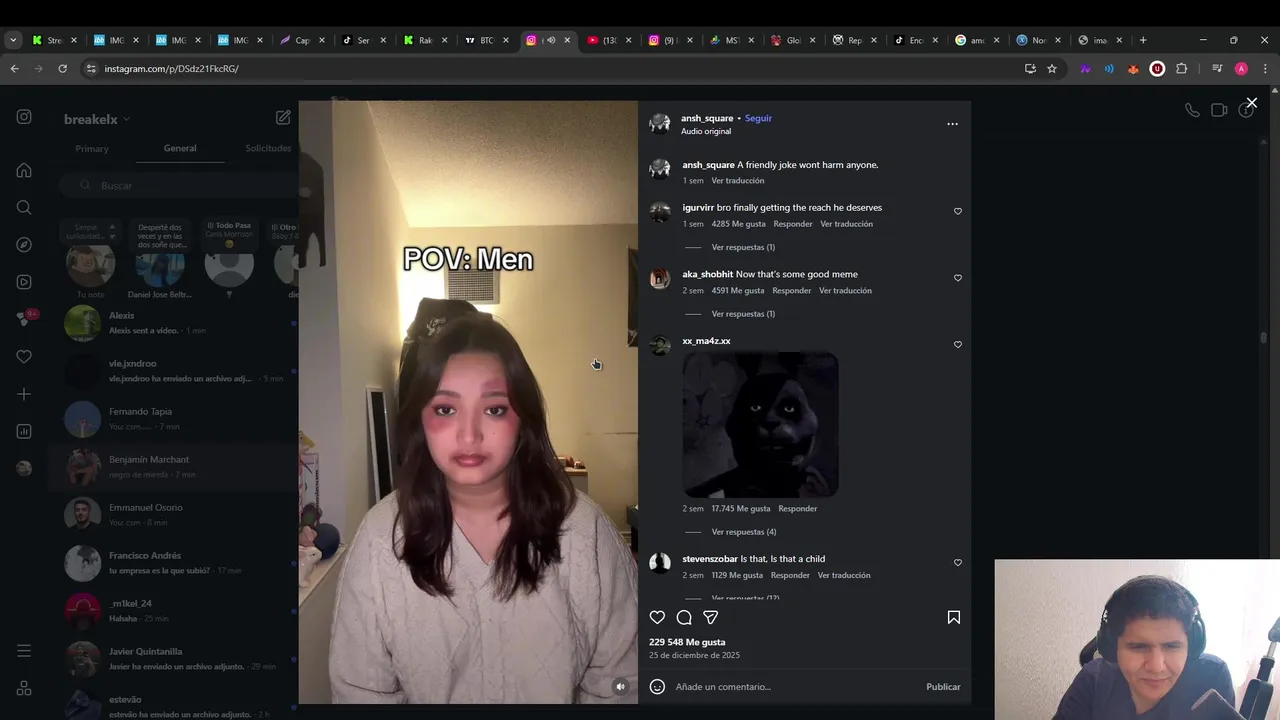Like igurvirr's comment

[x=958, y=212]
